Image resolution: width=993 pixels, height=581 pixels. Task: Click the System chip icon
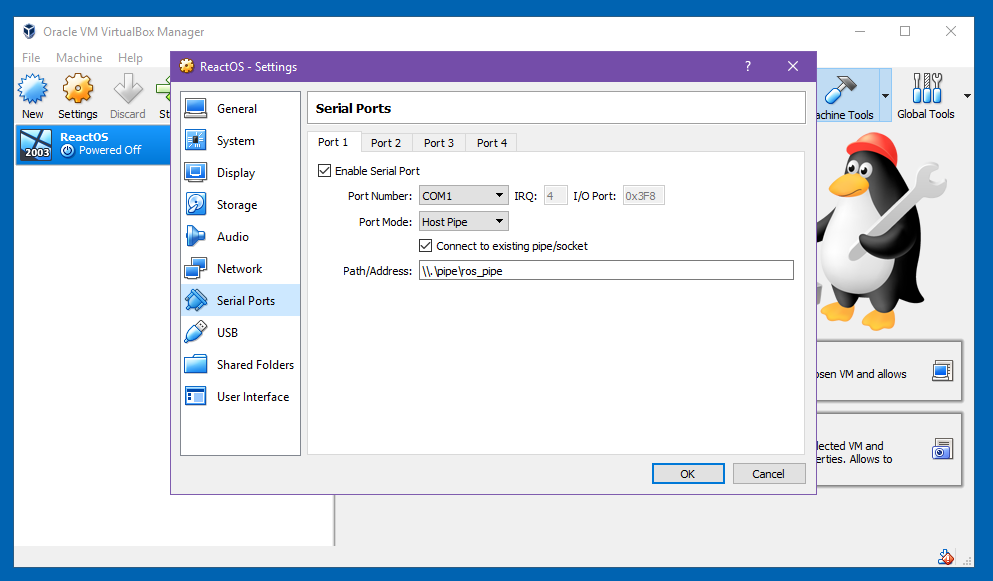[x=196, y=140]
